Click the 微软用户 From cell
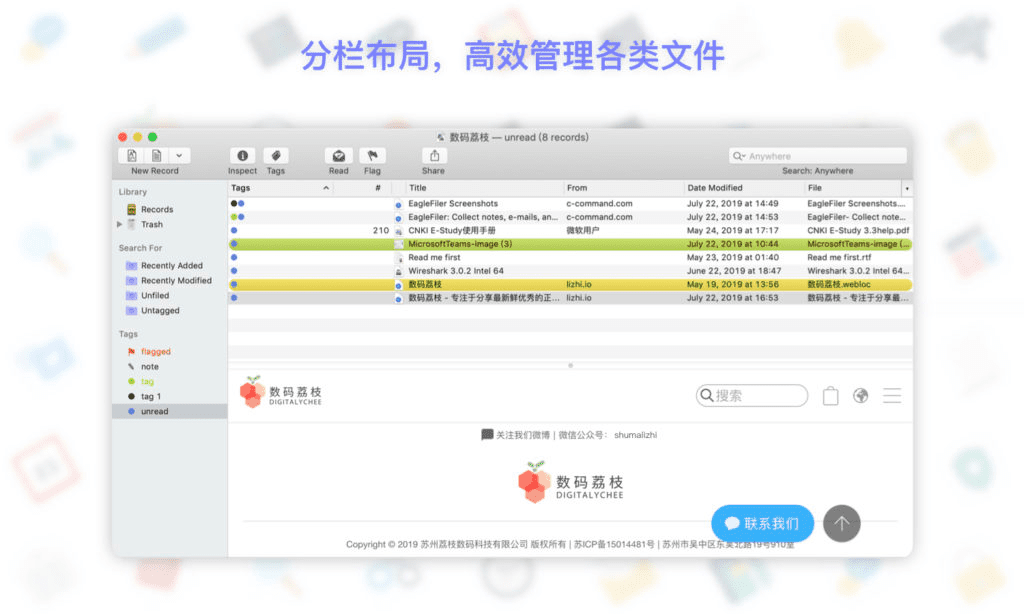This screenshot has width=1024, height=614. click(x=583, y=231)
